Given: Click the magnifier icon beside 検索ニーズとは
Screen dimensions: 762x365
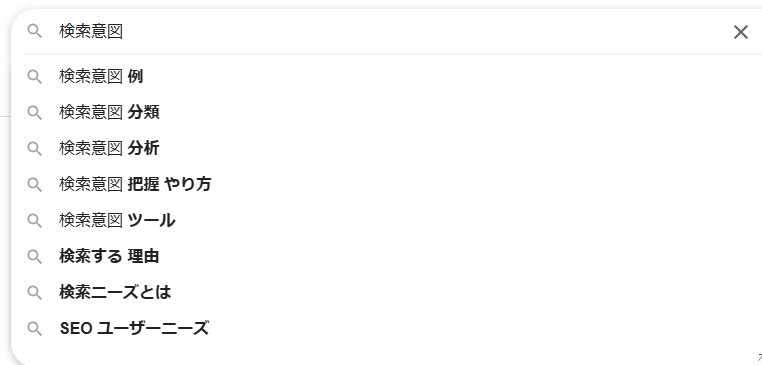Looking at the screenshot, I should pyautogui.click(x=35, y=293).
